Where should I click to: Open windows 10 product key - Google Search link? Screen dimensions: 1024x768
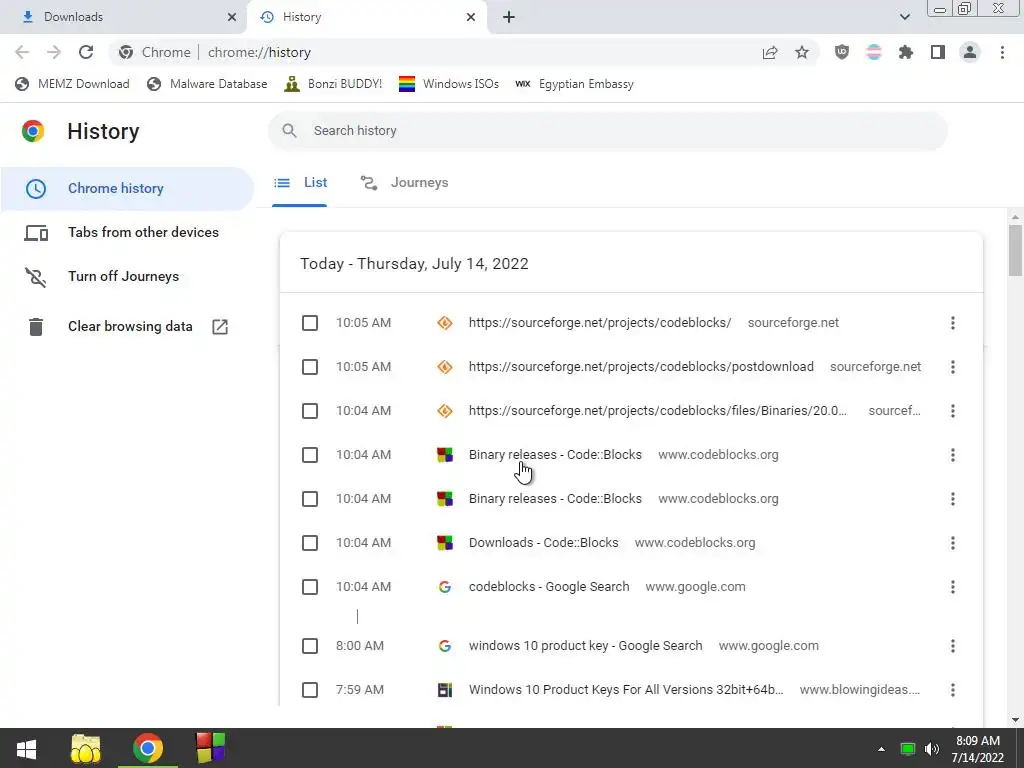click(585, 645)
